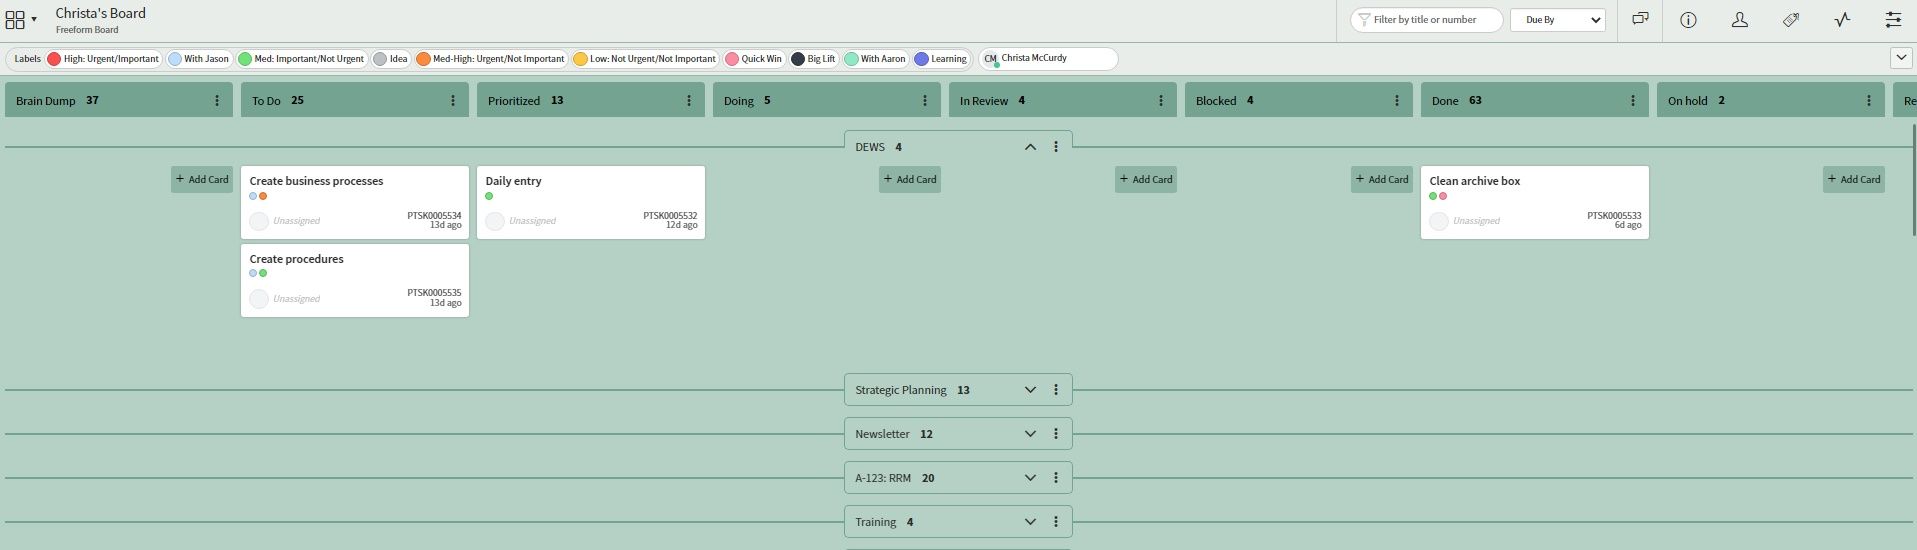
Task: Collapse the DEWS swimlane
Action: (1030, 147)
